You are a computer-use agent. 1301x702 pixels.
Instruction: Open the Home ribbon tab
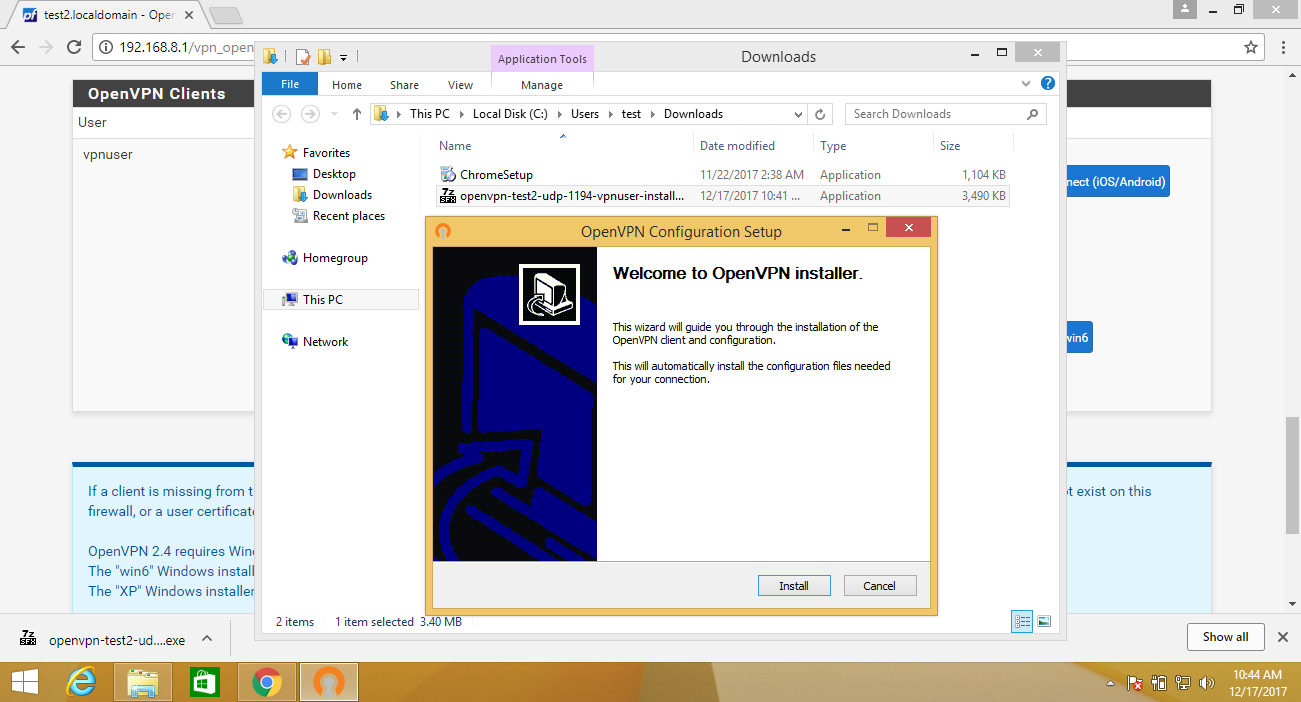tap(347, 85)
